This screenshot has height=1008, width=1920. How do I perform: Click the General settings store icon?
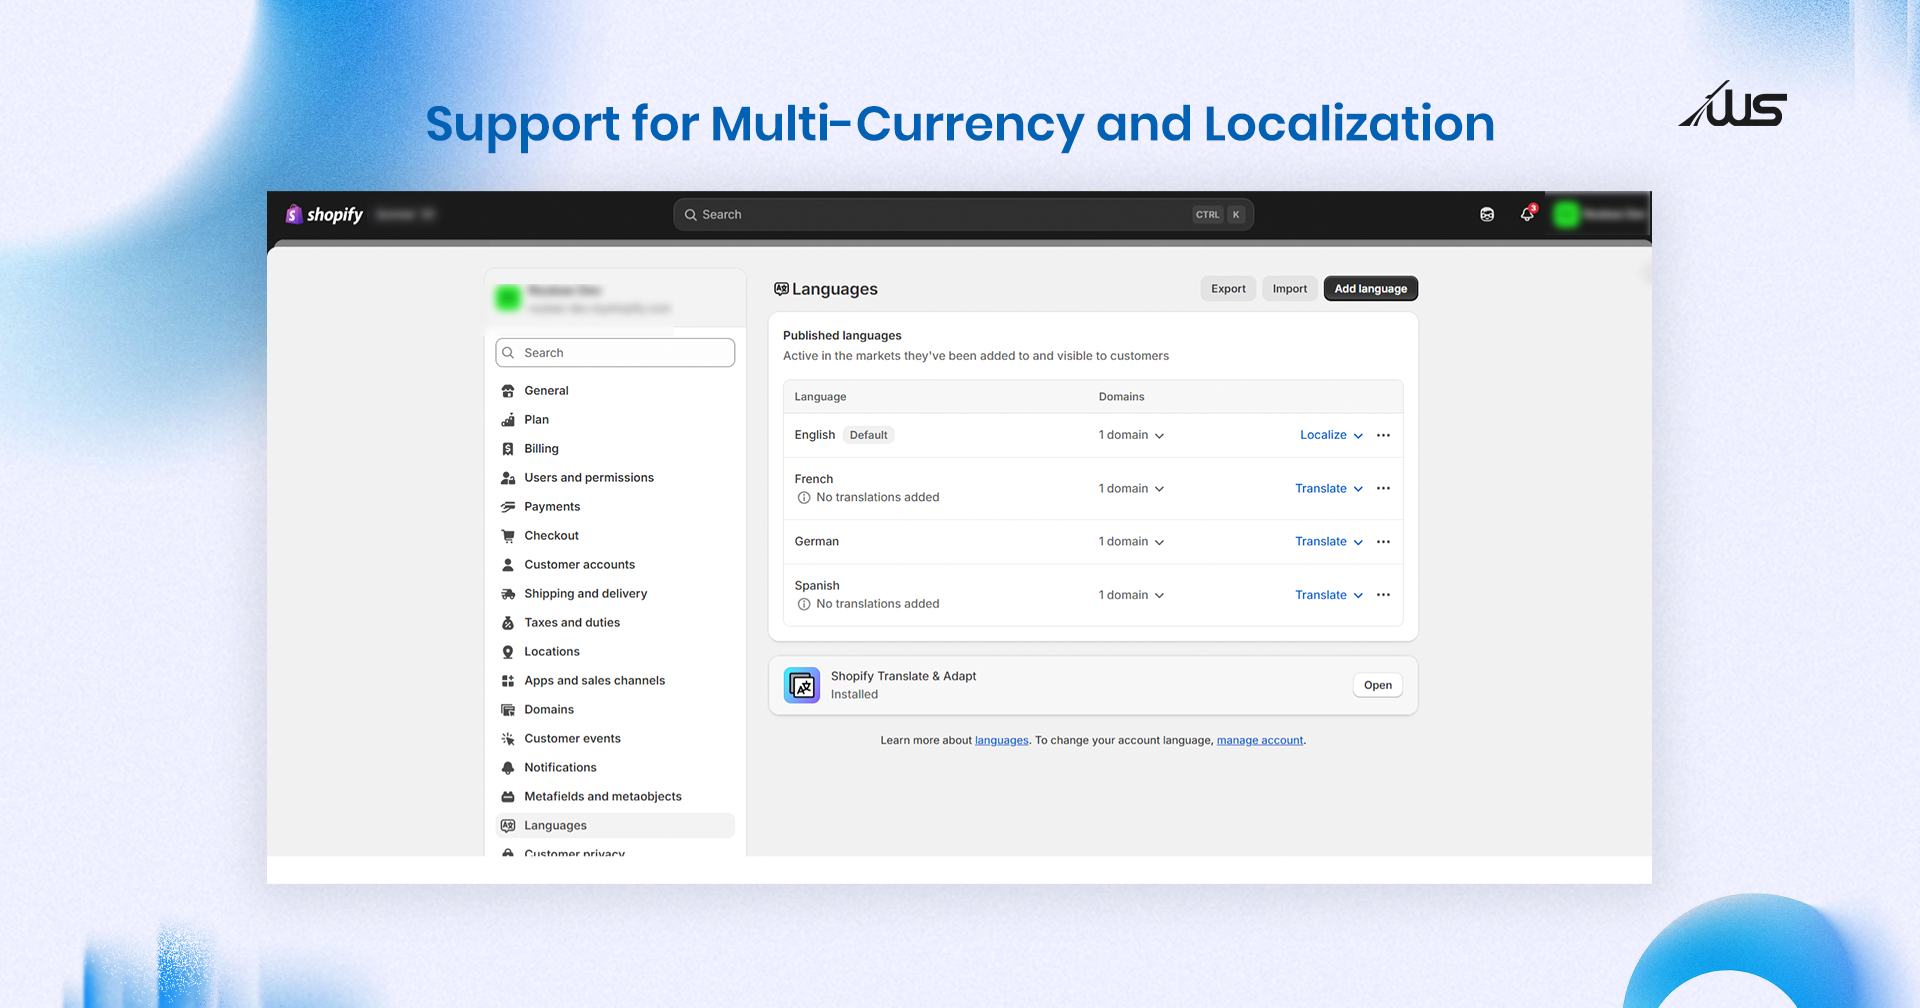[x=508, y=391]
